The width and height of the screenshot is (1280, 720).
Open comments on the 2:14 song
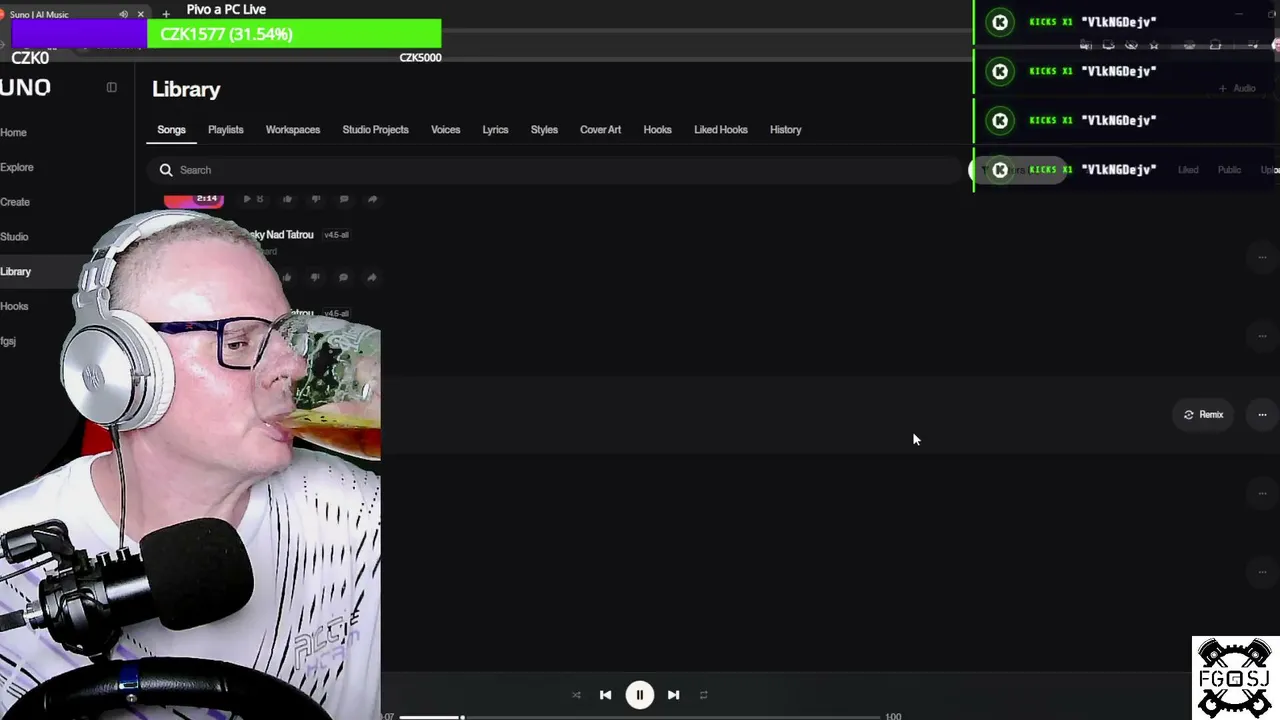click(x=344, y=199)
